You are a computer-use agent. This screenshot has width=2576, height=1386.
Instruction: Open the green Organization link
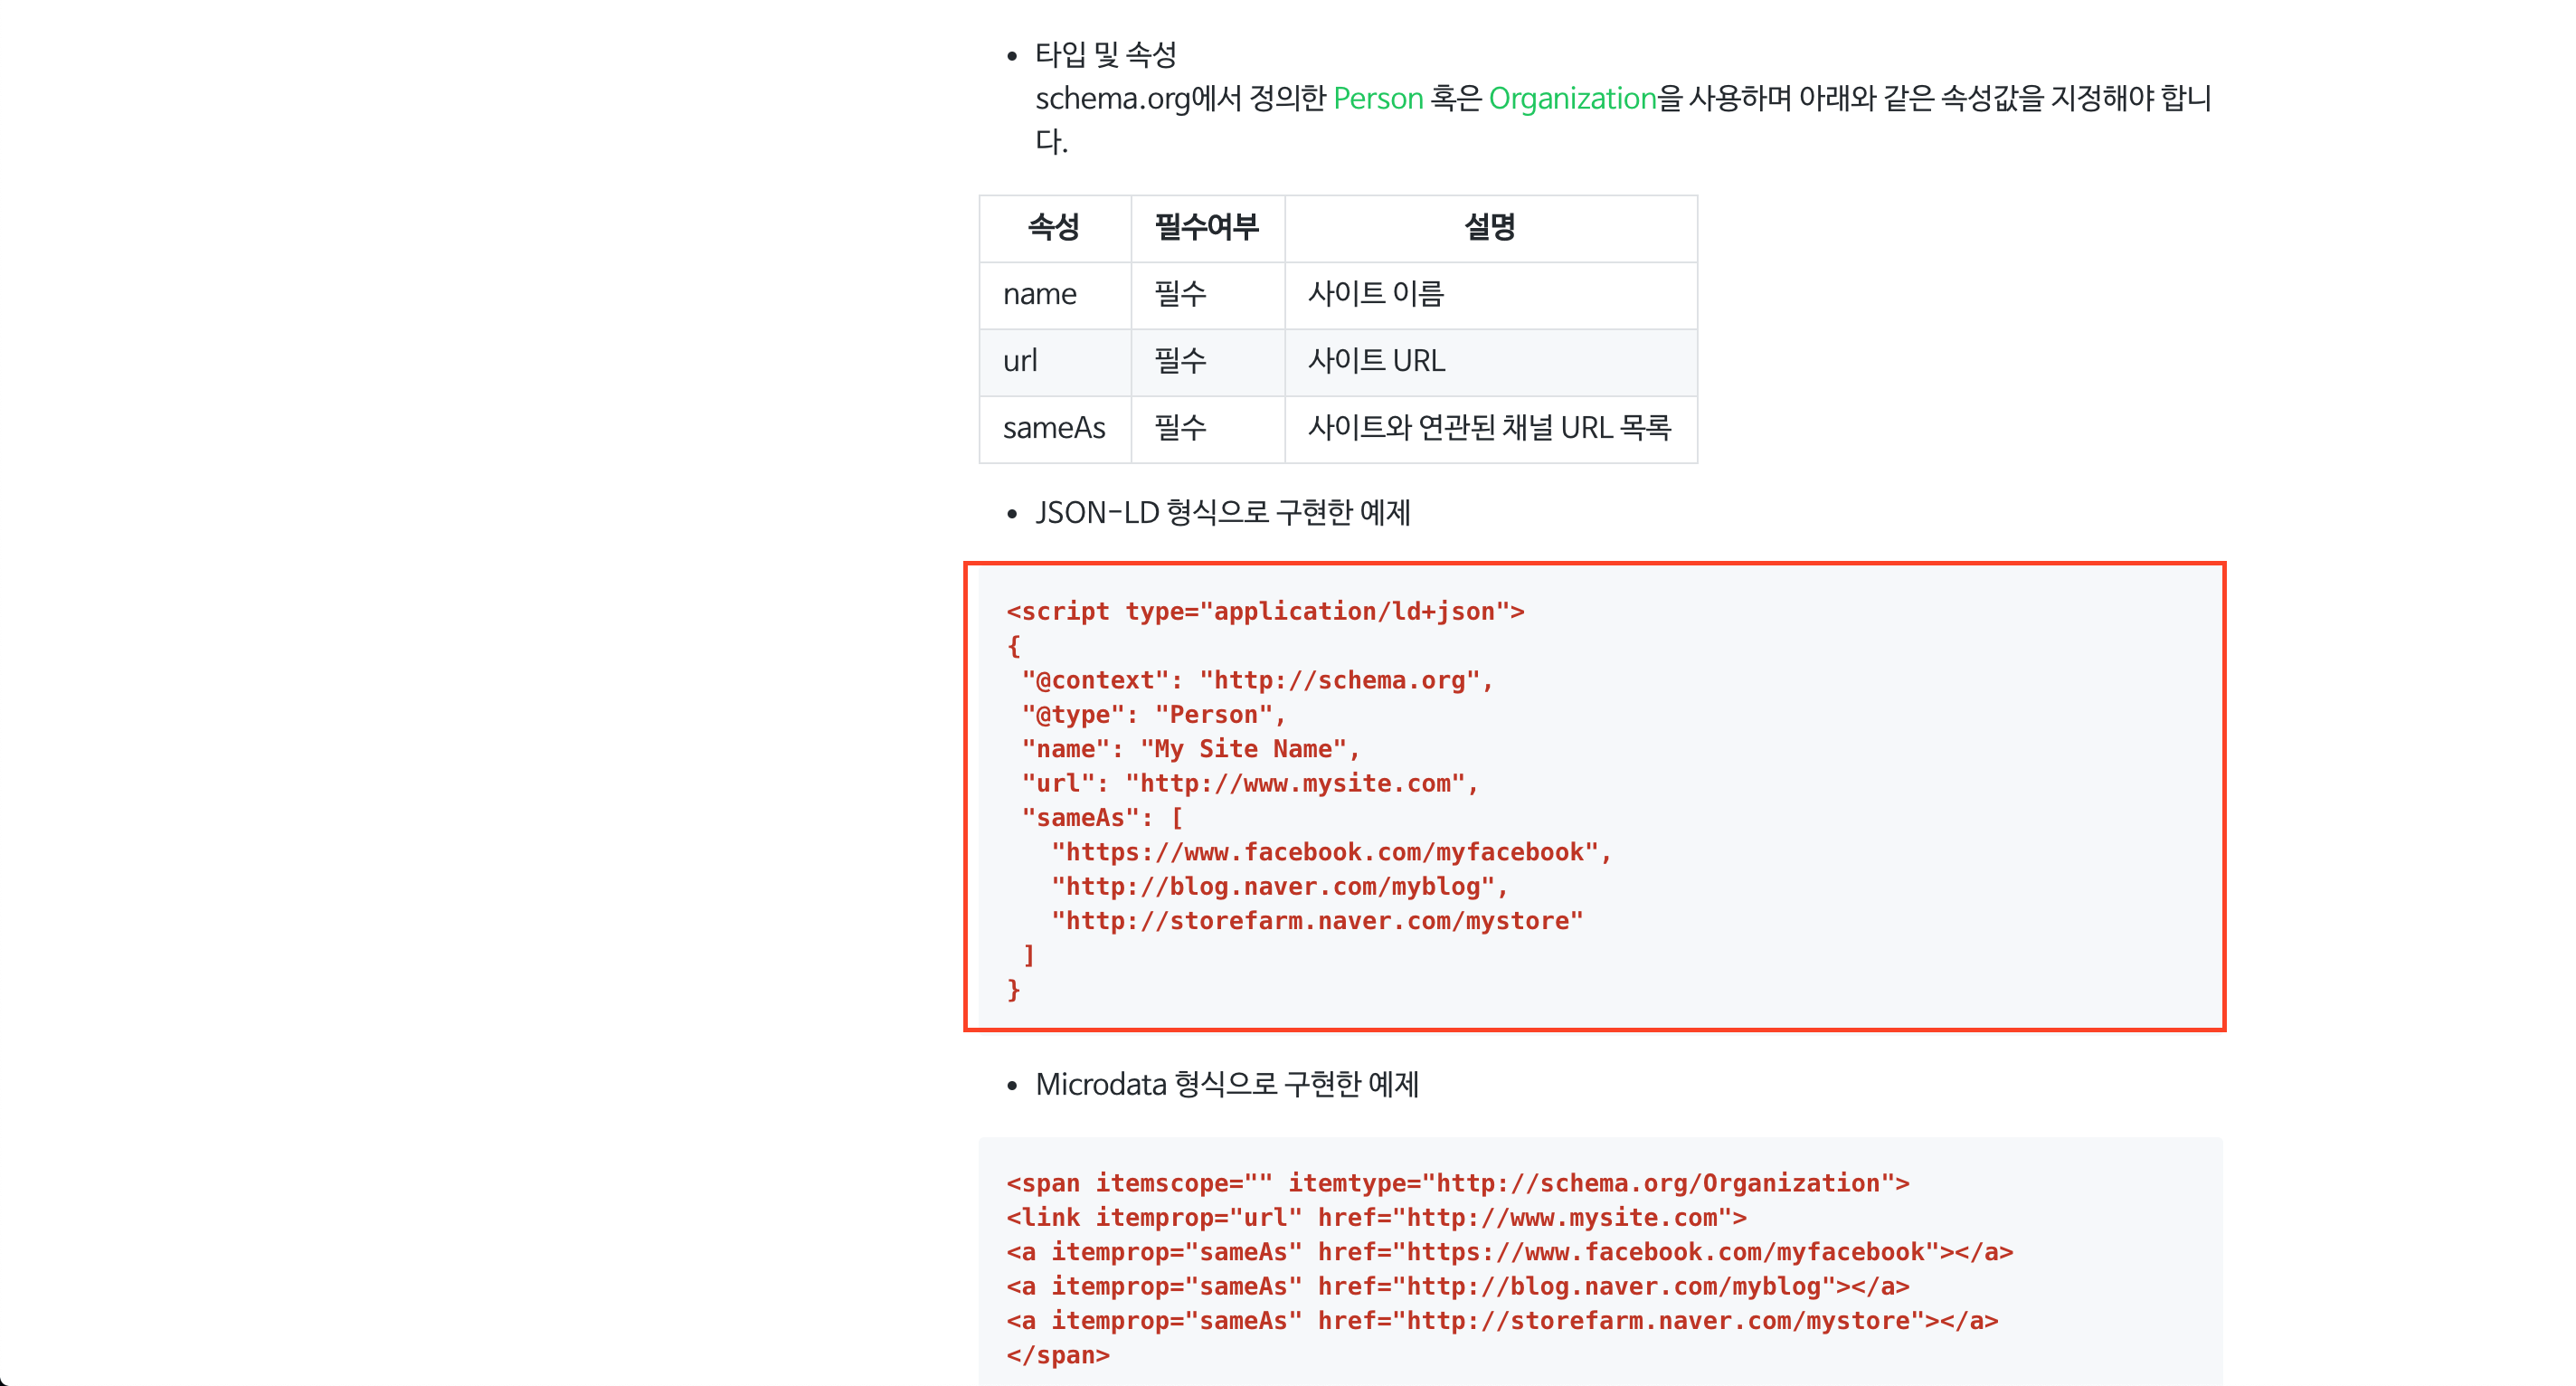tap(1572, 98)
